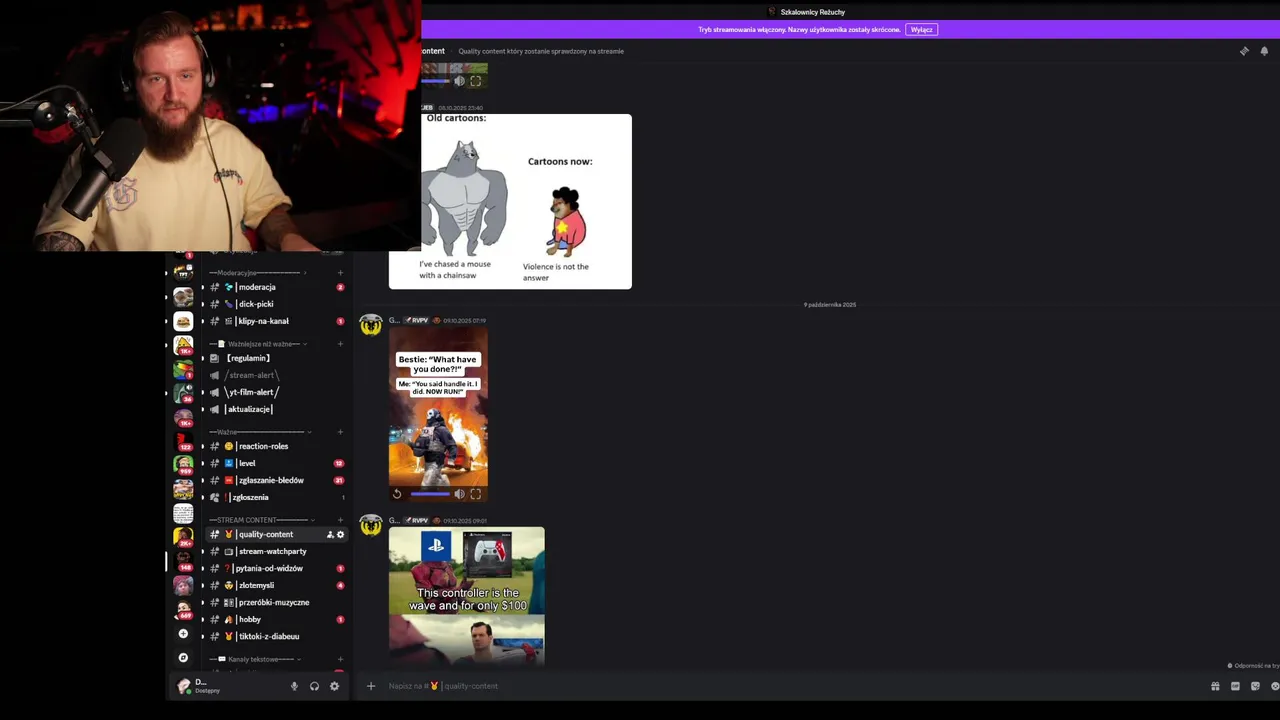The width and height of the screenshot is (1280, 720).
Task: Click Wyłącz button in streamer mode banner
Action: point(922,29)
